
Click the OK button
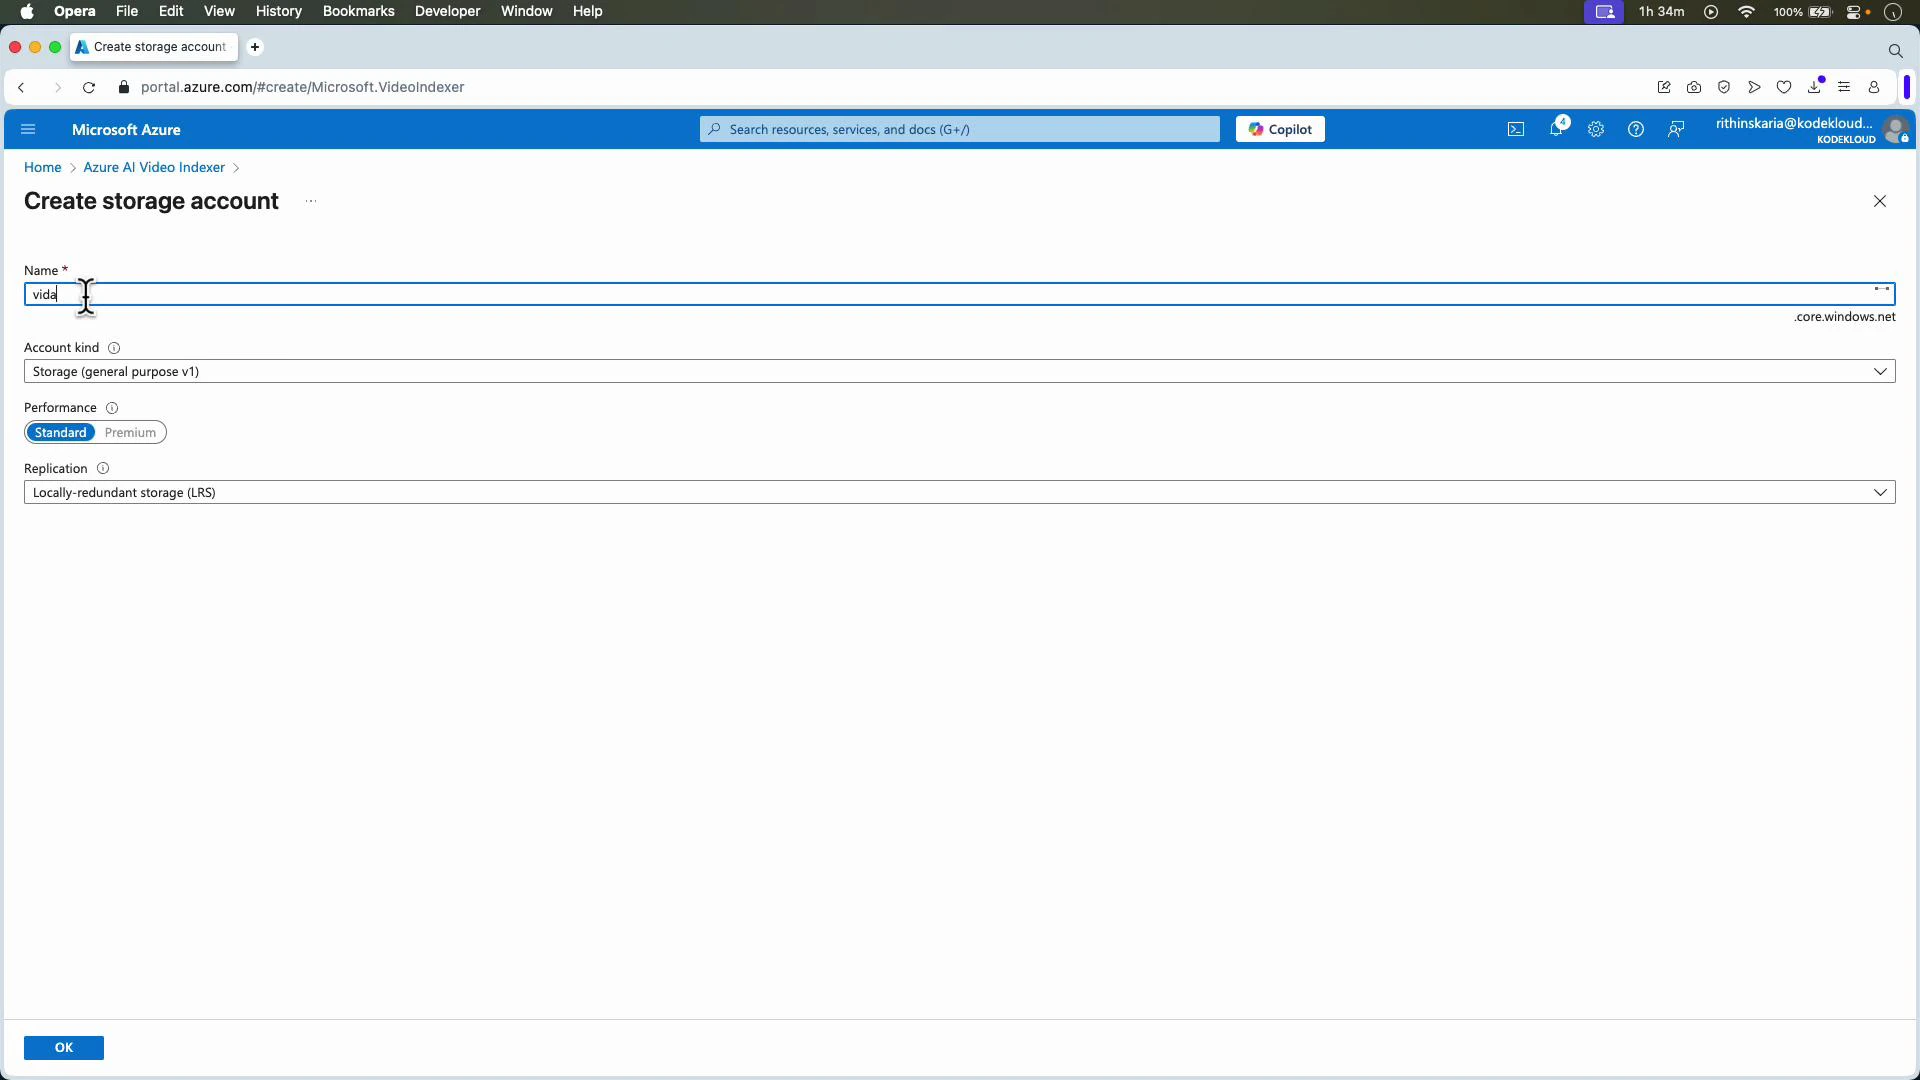click(x=64, y=1047)
